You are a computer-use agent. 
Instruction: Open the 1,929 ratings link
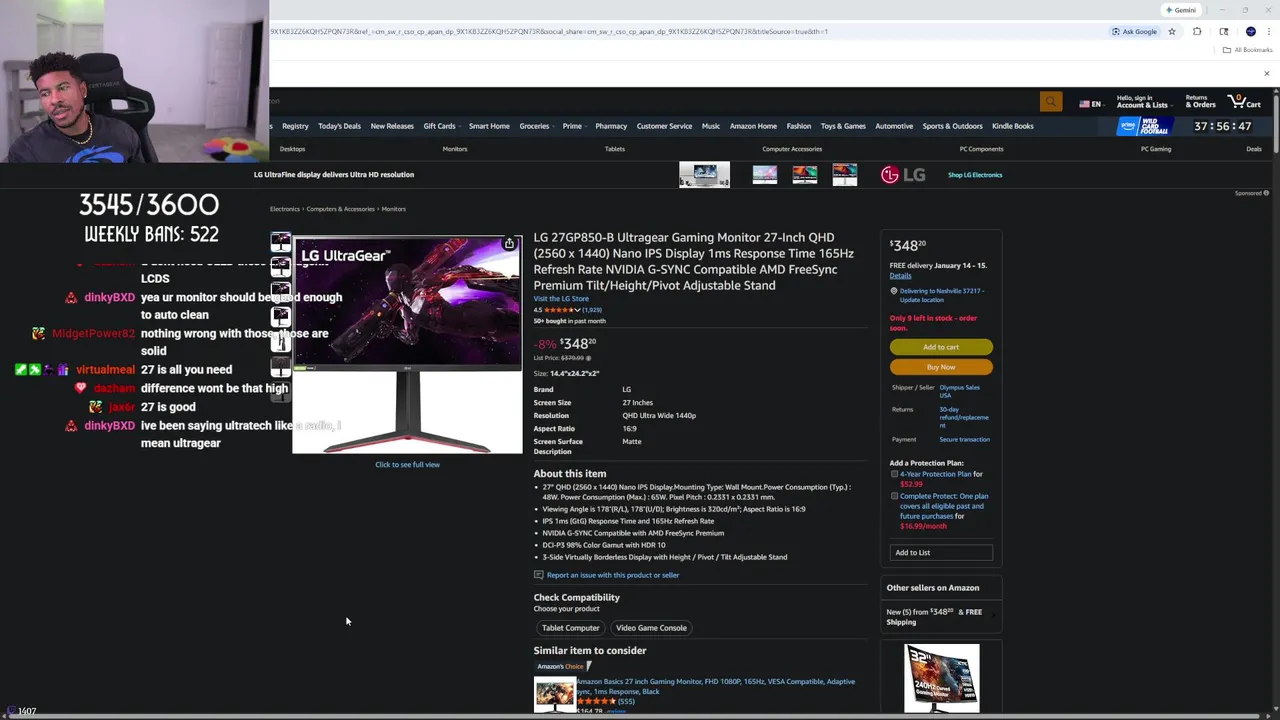pos(592,310)
